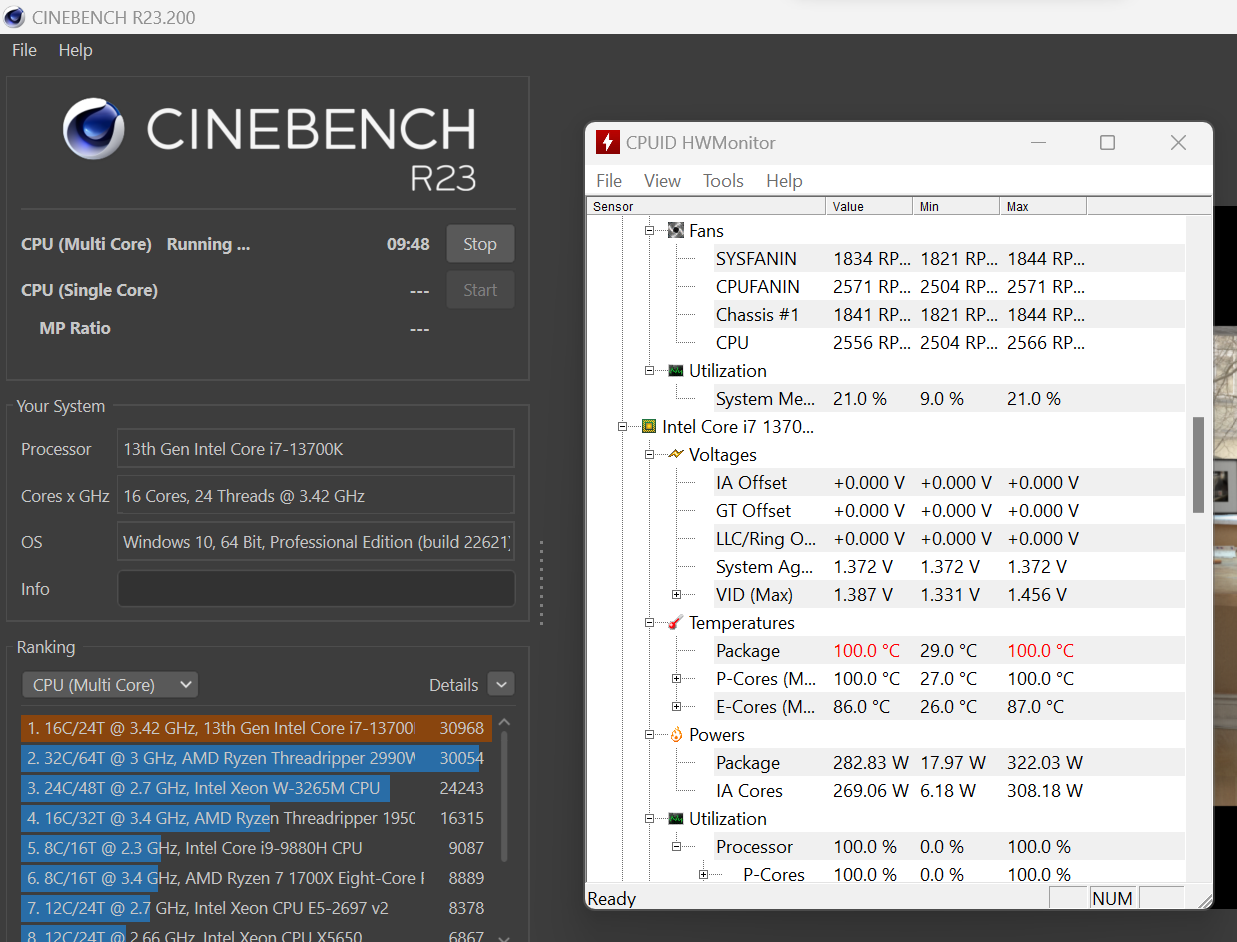Image resolution: width=1237 pixels, height=942 pixels.
Task: Select the Threadripper 1950 ranking entry
Action: (x=256, y=818)
